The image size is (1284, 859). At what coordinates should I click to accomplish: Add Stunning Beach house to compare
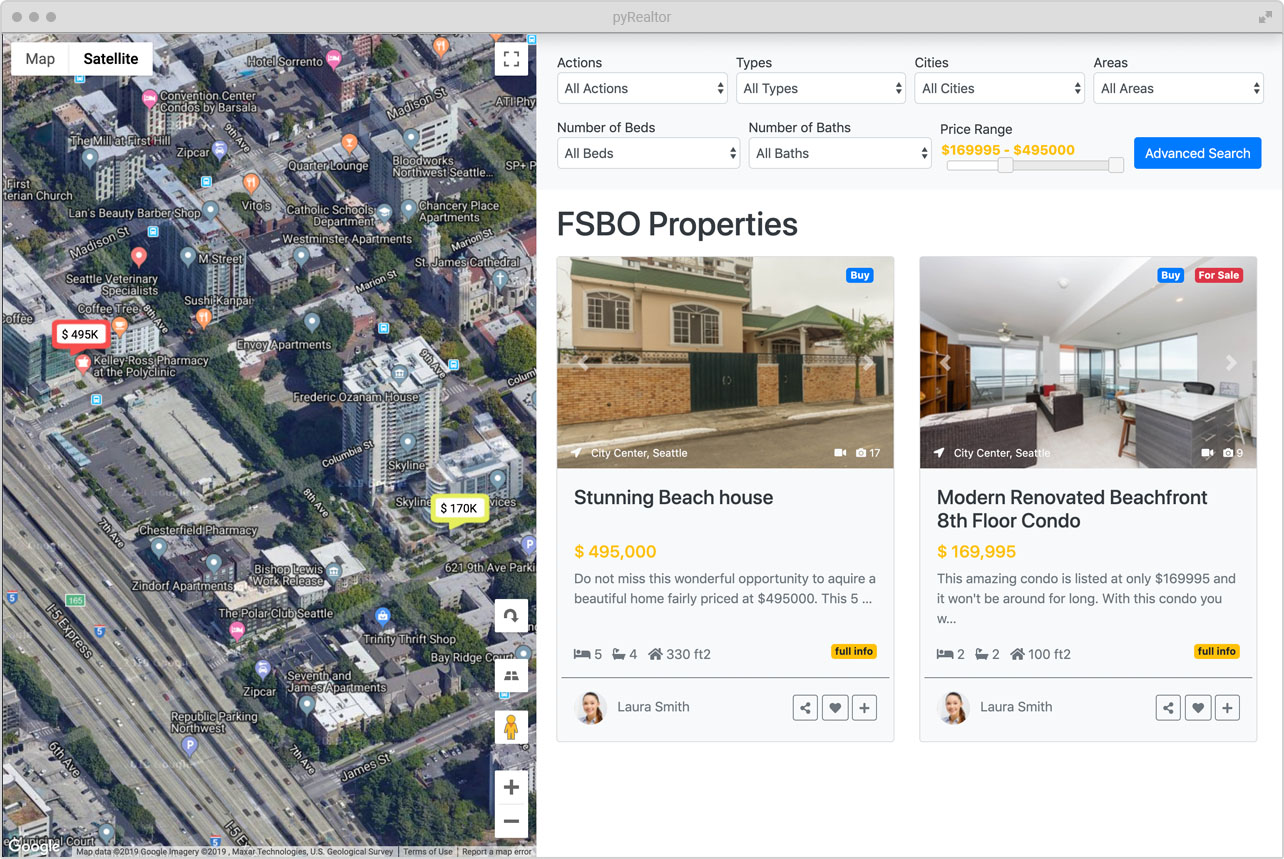865,708
